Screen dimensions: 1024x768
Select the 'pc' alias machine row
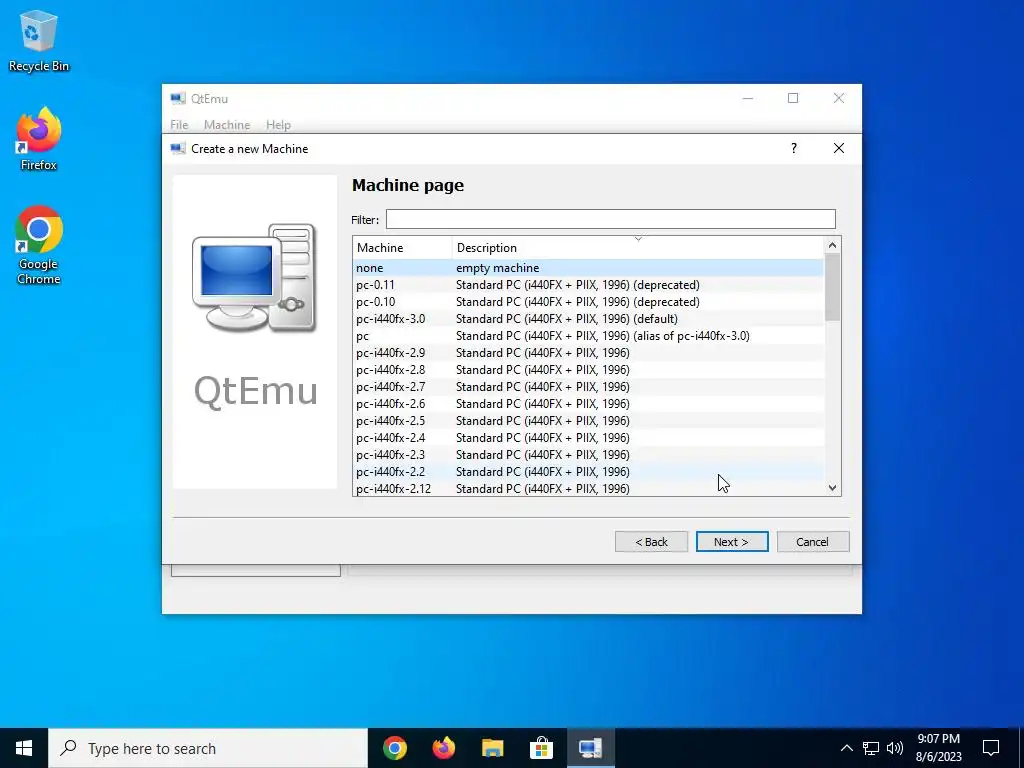click(x=588, y=336)
